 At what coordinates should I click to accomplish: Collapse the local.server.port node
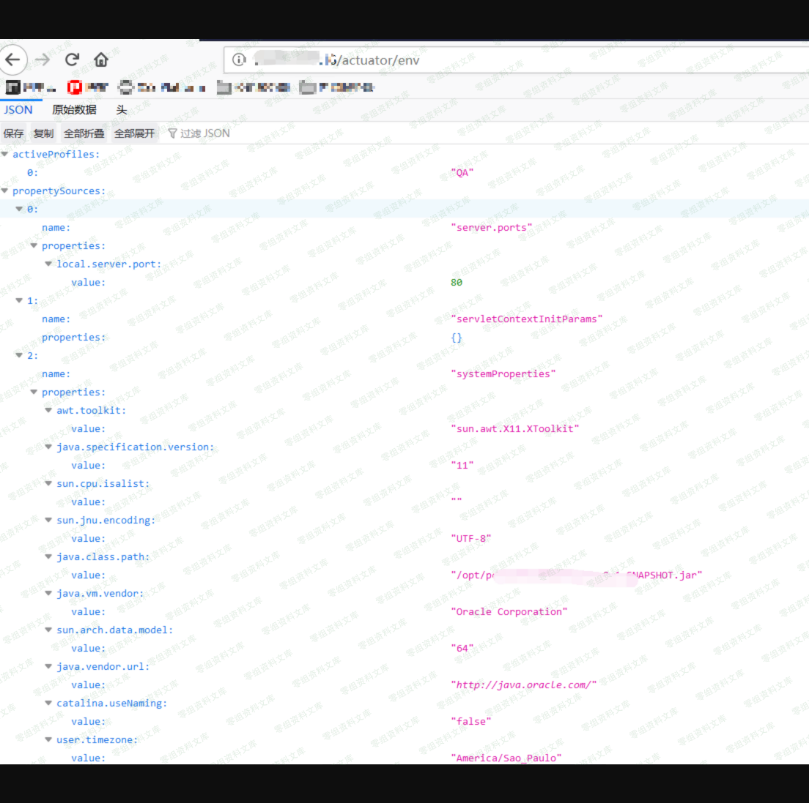[48, 264]
